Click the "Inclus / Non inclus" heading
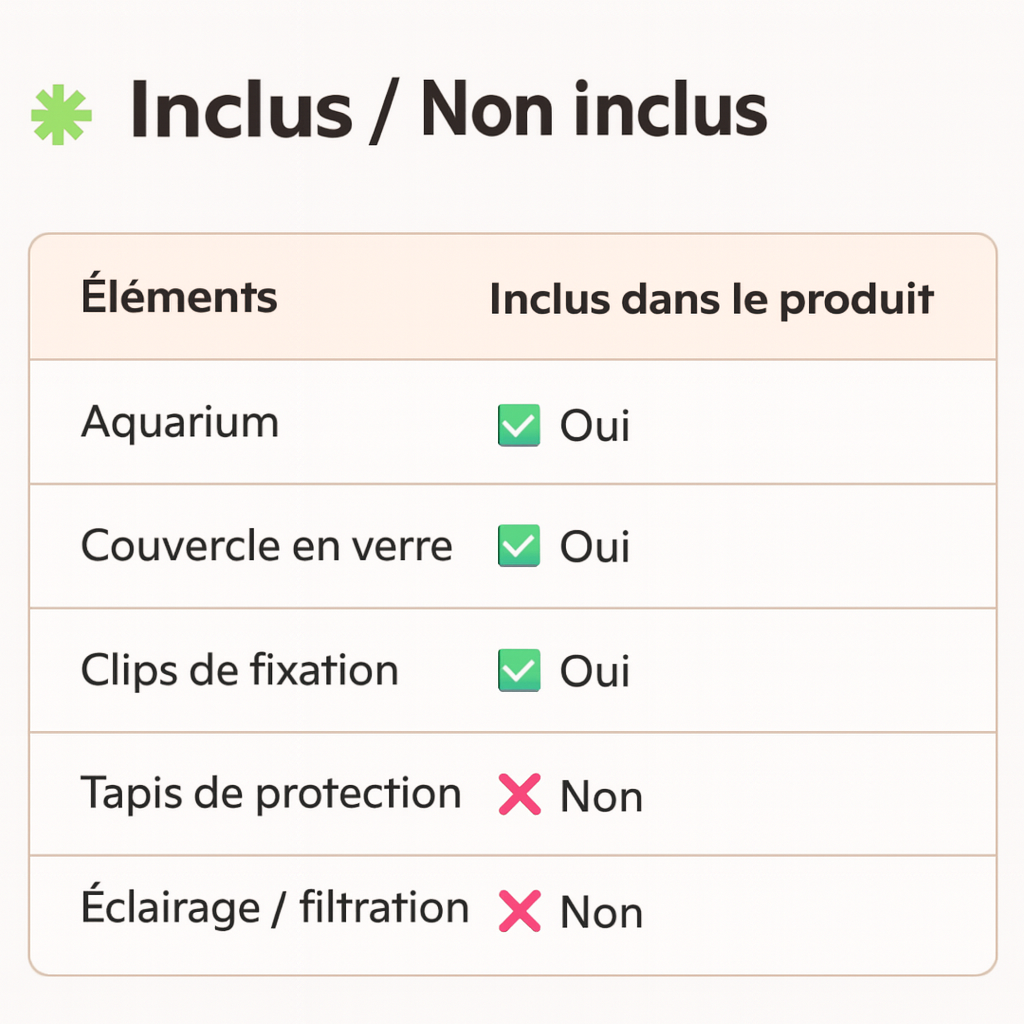The image size is (1024, 1024). [x=448, y=110]
